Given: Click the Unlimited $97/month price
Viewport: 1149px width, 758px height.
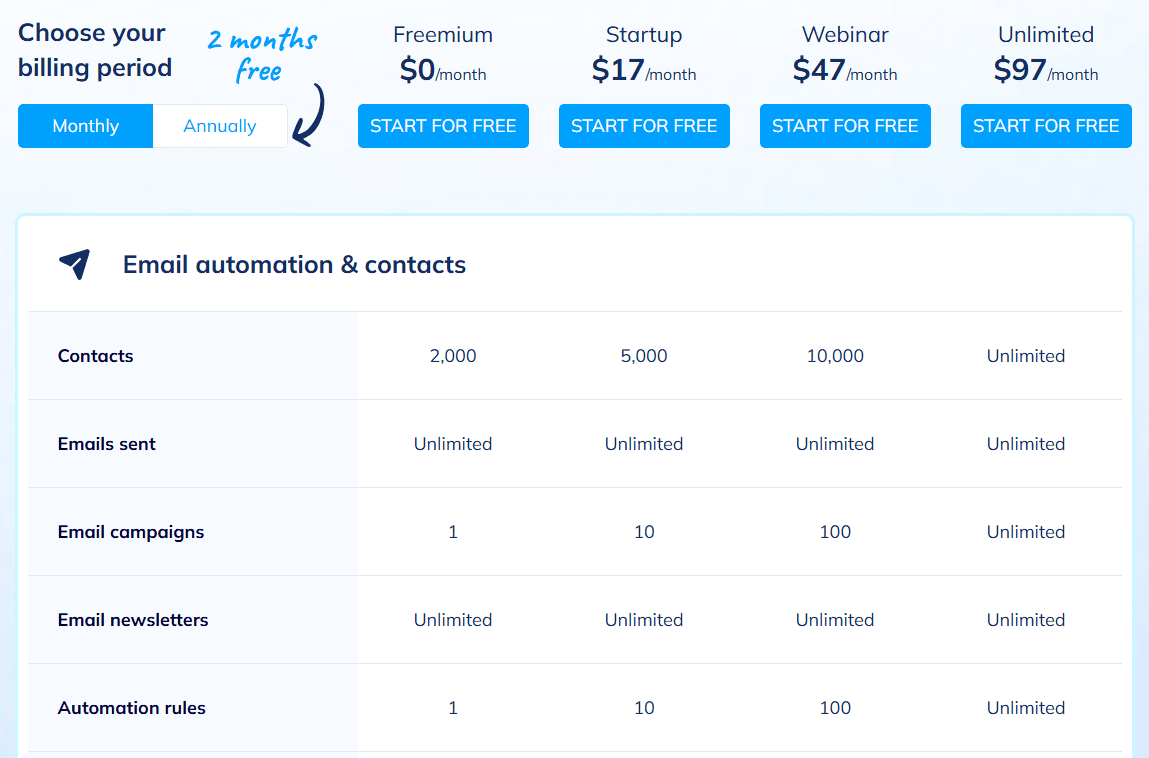Looking at the screenshot, I should click(1046, 70).
